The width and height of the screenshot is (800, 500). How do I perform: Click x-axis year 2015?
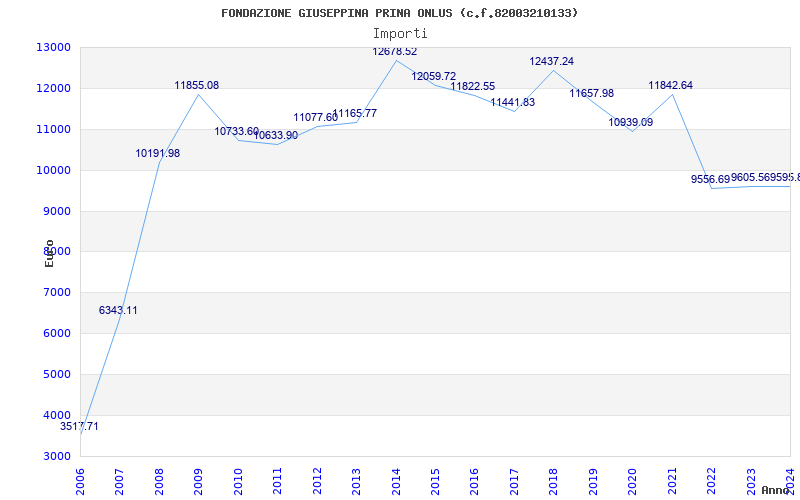(435, 481)
